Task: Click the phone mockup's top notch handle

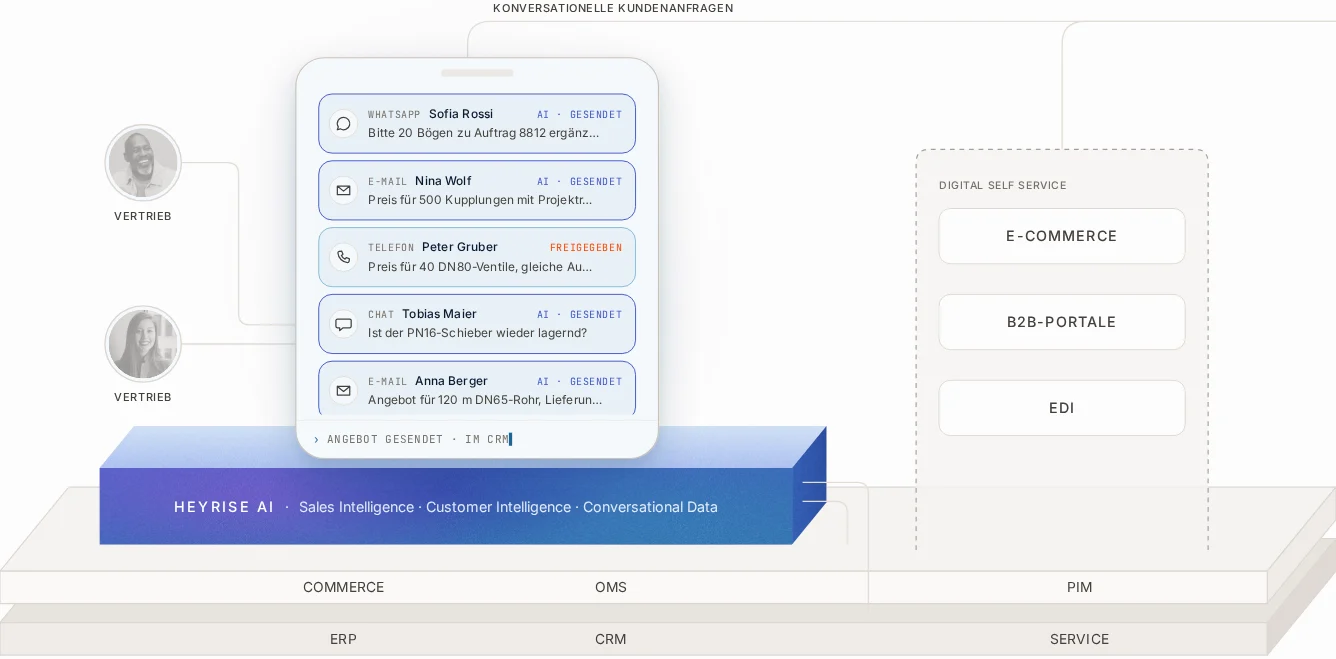Action: [x=477, y=73]
